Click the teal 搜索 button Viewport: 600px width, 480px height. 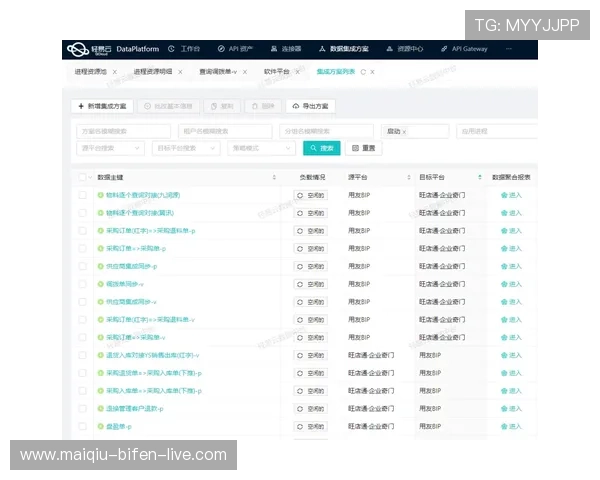click(x=321, y=148)
